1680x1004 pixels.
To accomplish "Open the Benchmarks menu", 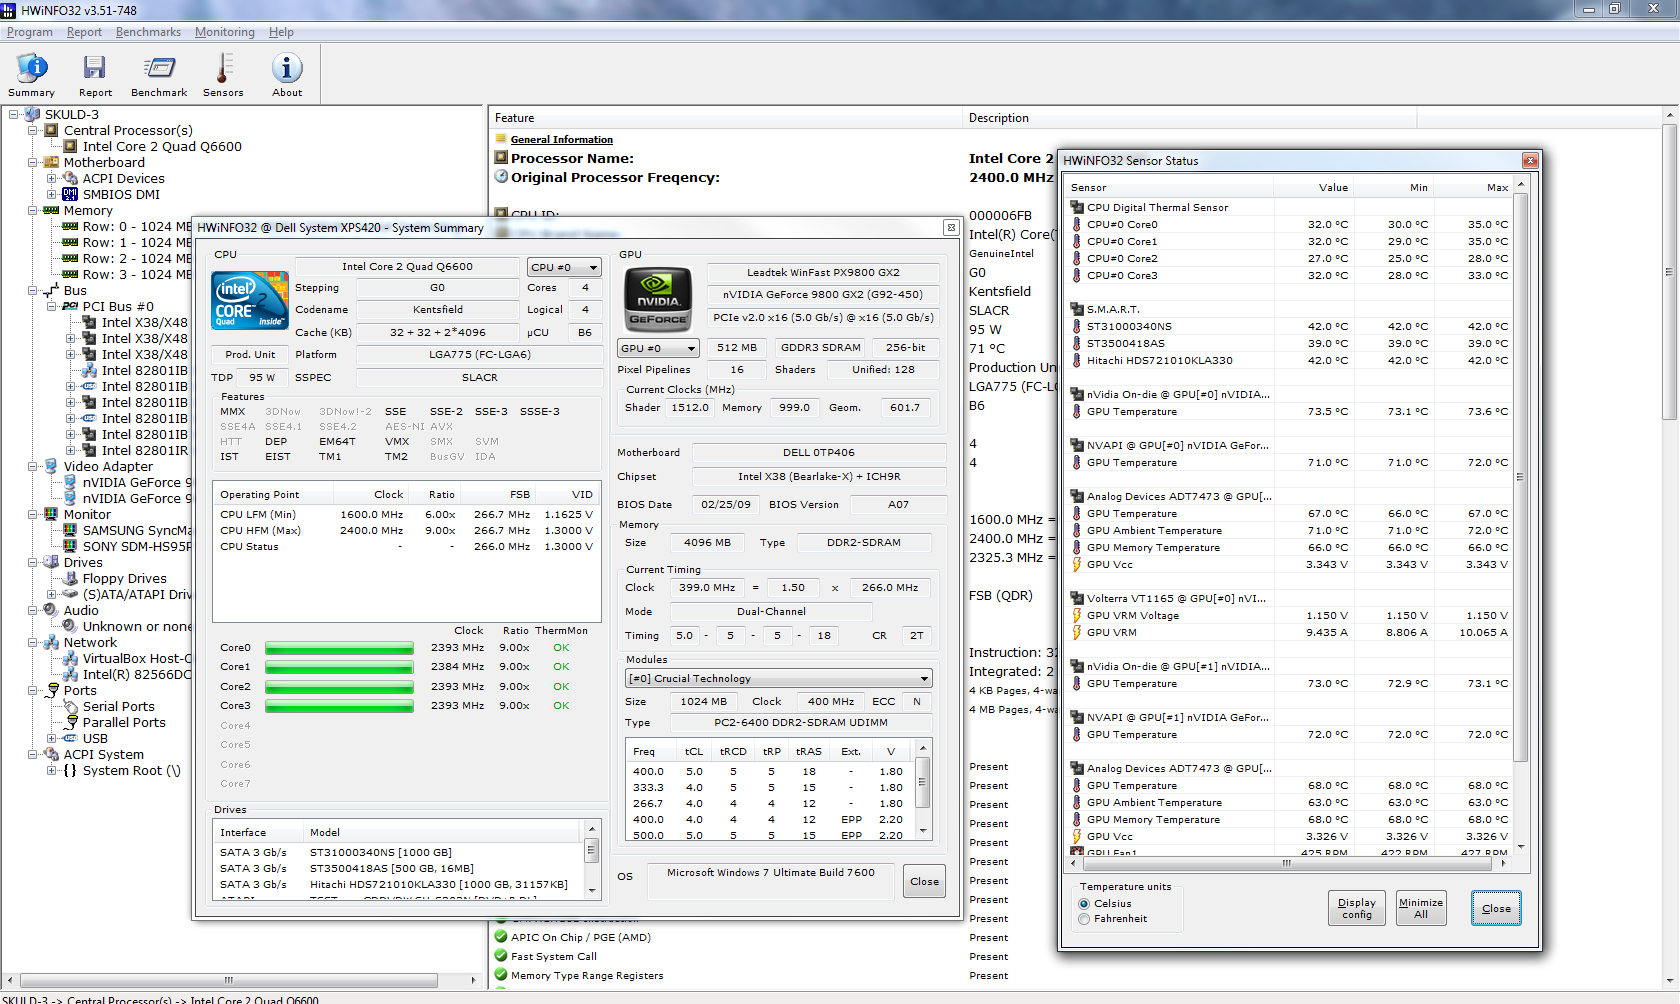I will 148,32.
